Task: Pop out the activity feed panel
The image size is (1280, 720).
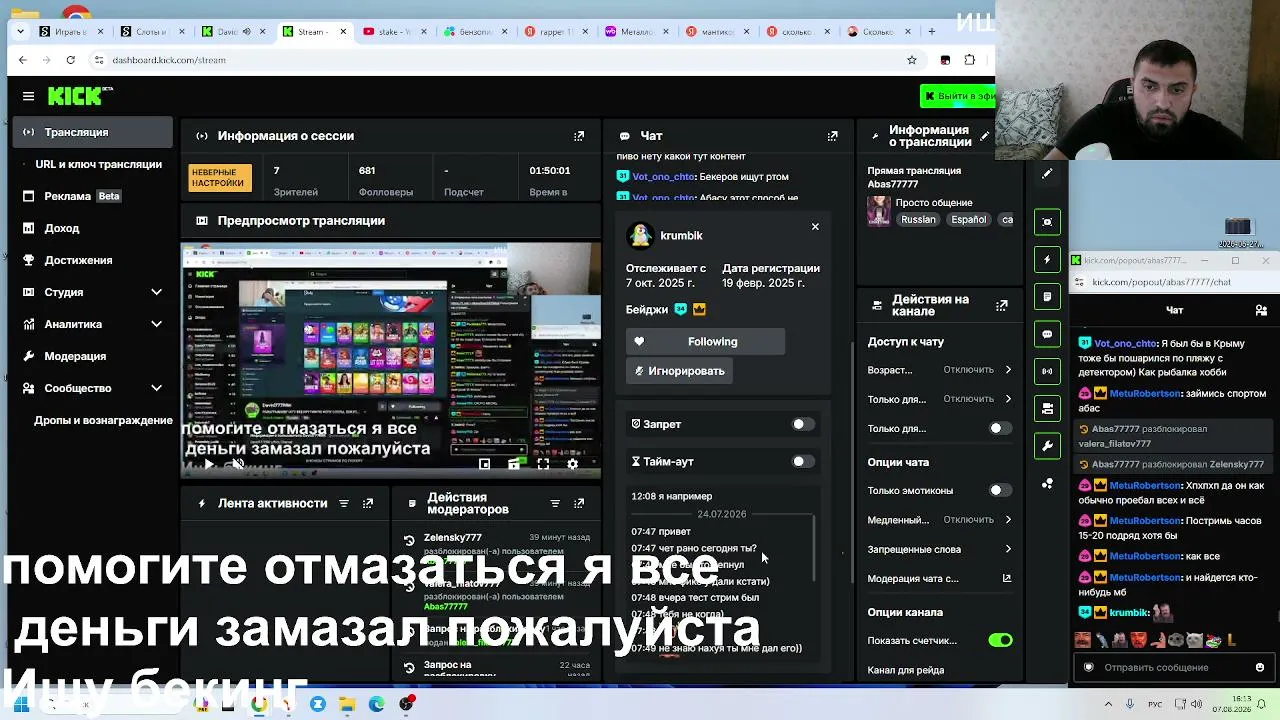Action: 368,503
